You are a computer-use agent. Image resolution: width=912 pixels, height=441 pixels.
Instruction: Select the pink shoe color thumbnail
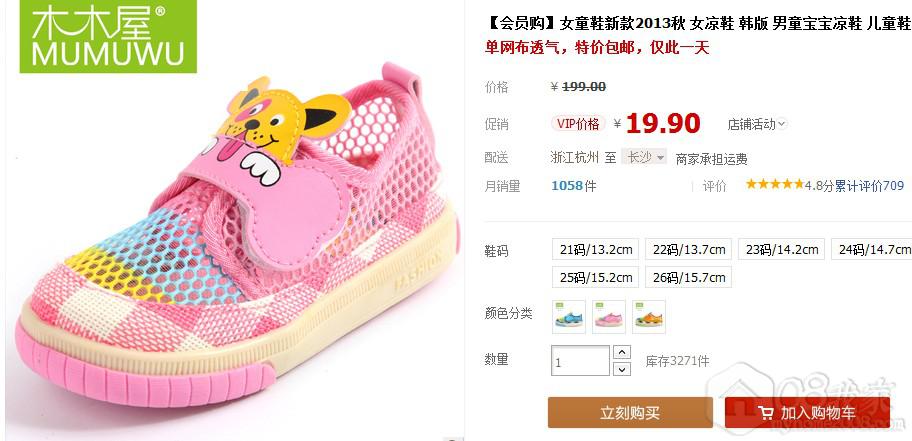tap(609, 317)
